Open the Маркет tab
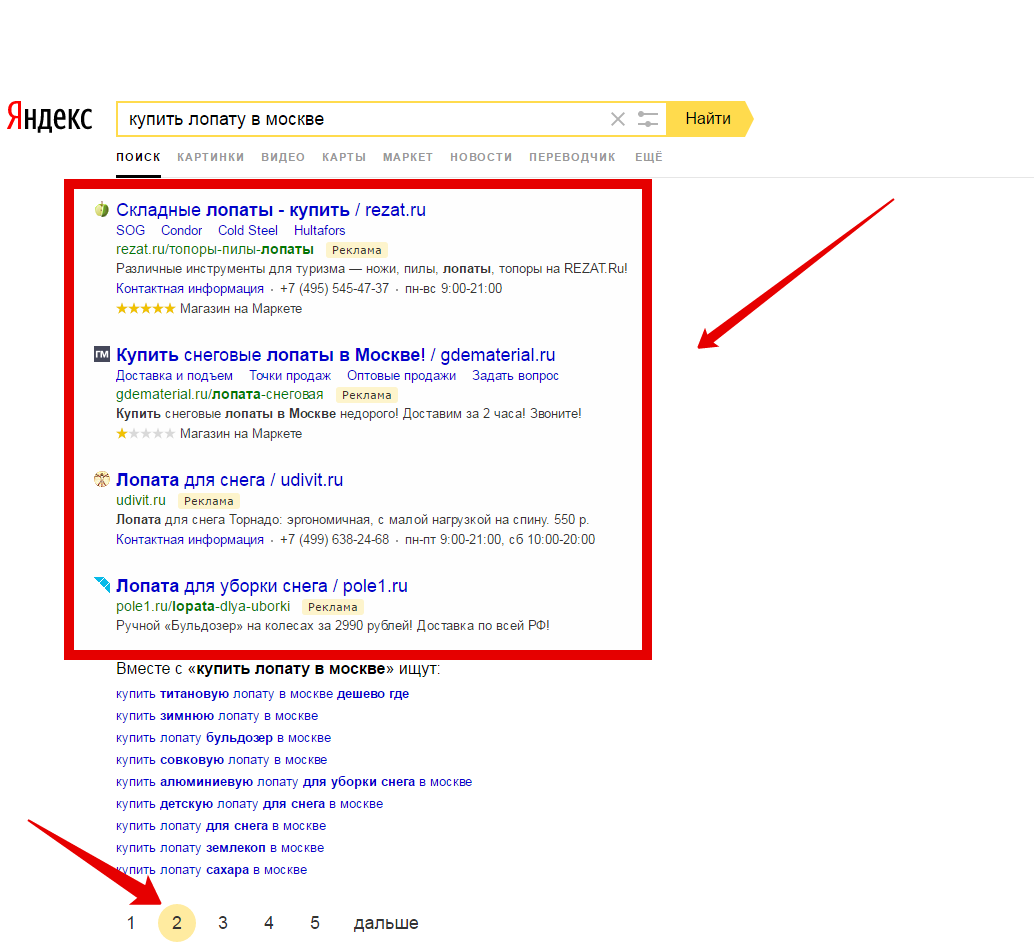The height and width of the screenshot is (944, 1034). click(x=408, y=157)
